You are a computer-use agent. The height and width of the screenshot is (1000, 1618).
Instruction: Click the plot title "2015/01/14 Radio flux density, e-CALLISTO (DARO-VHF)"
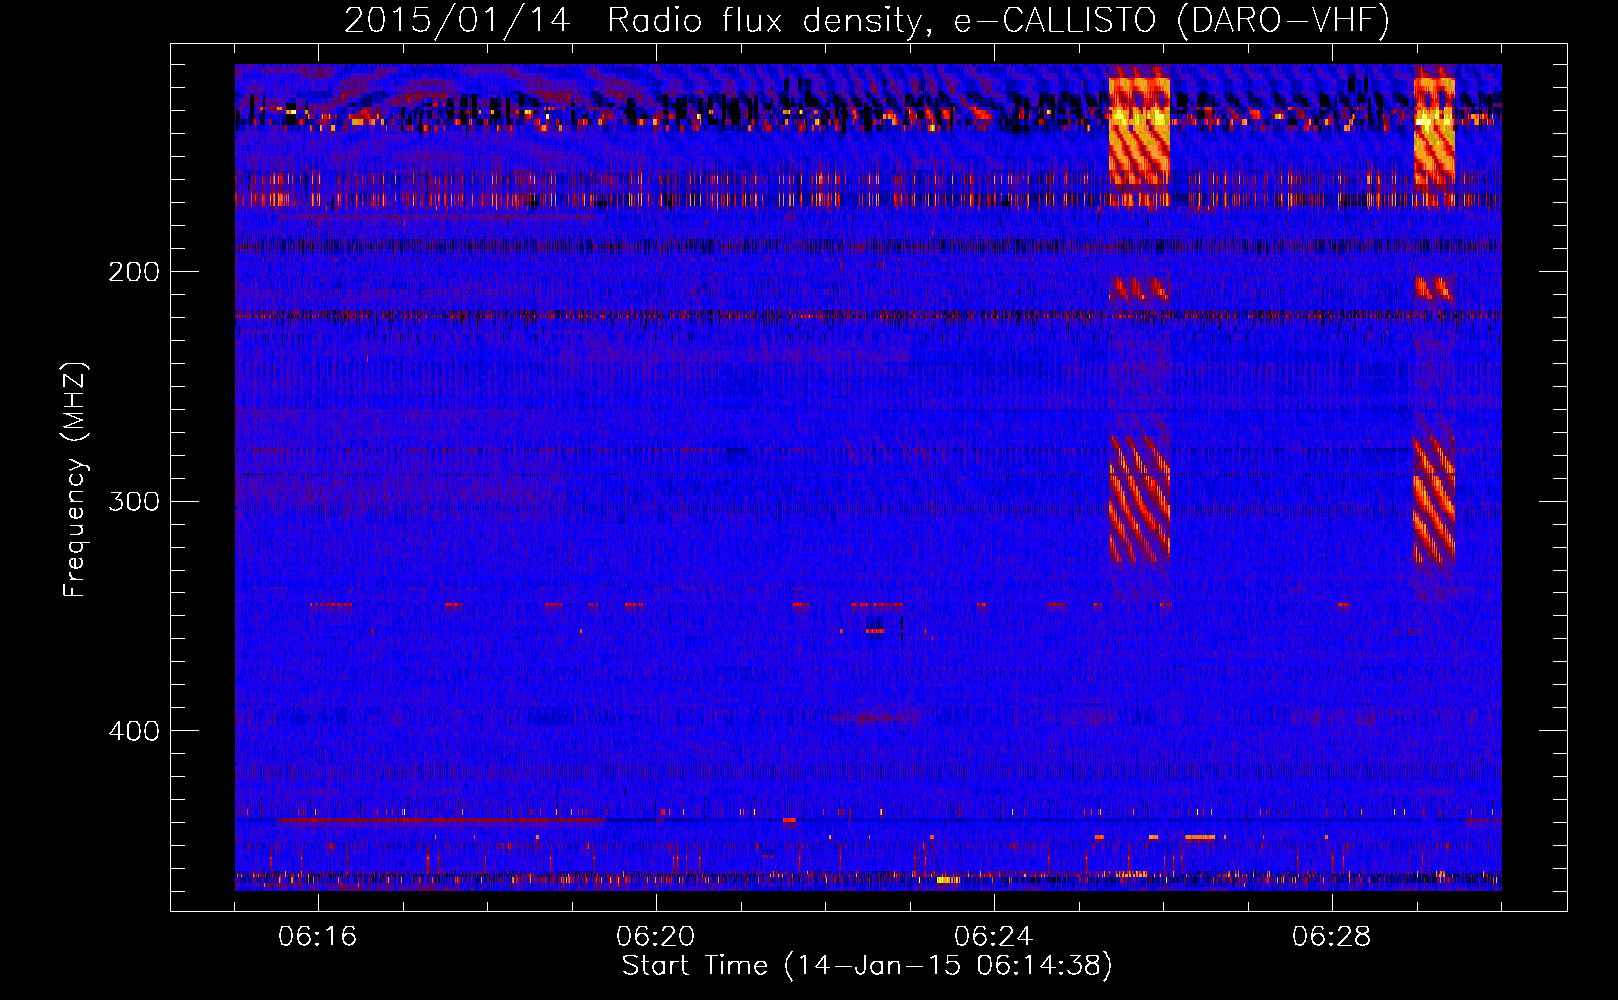coord(867,20)
